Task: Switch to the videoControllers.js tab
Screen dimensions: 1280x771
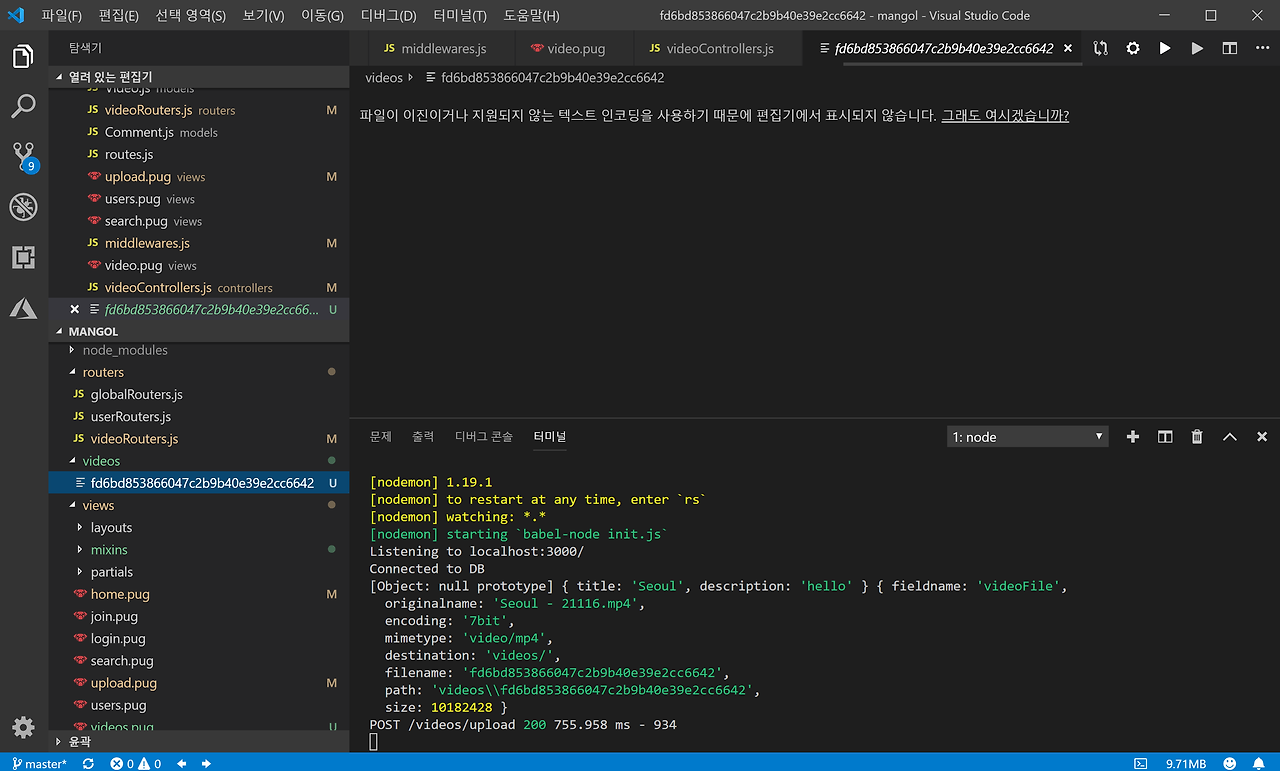Action: coord(719,48)
